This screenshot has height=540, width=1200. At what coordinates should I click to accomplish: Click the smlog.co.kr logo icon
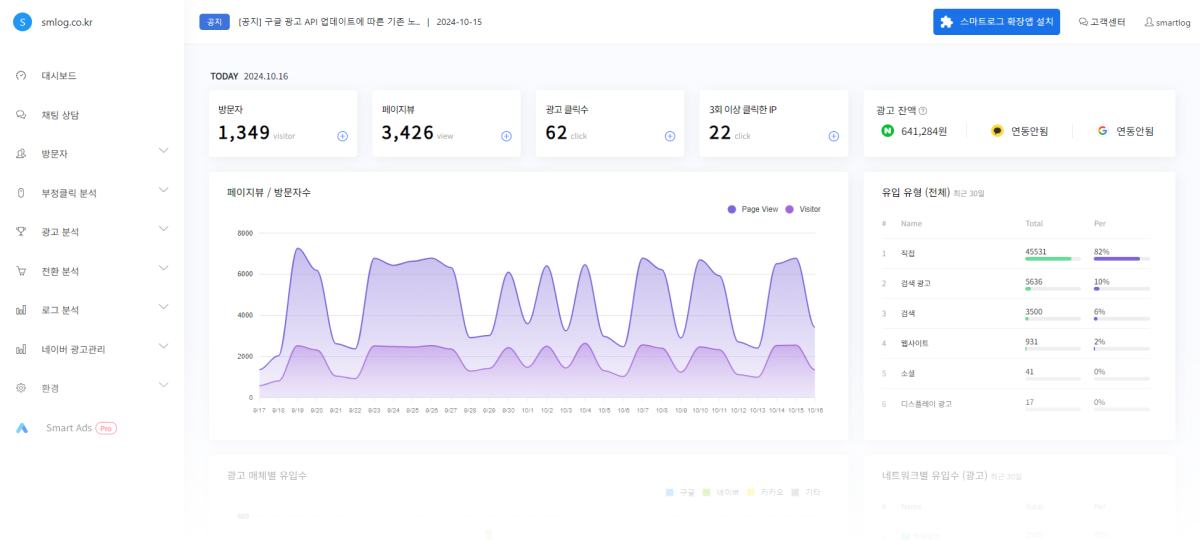(23, 22)
